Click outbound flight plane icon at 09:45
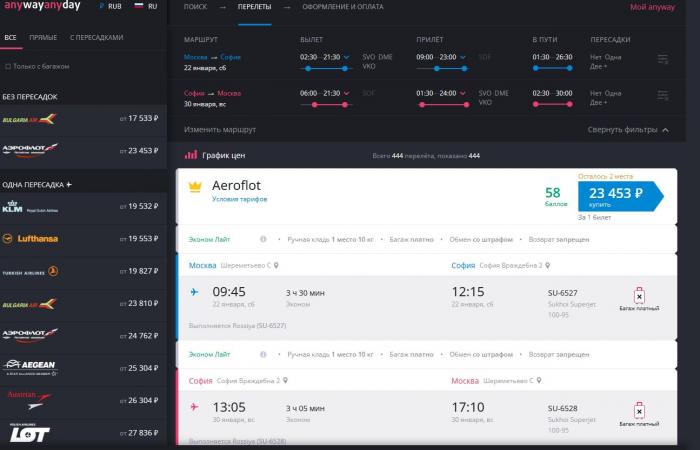 pyautogui.click(x=194, y=292)
